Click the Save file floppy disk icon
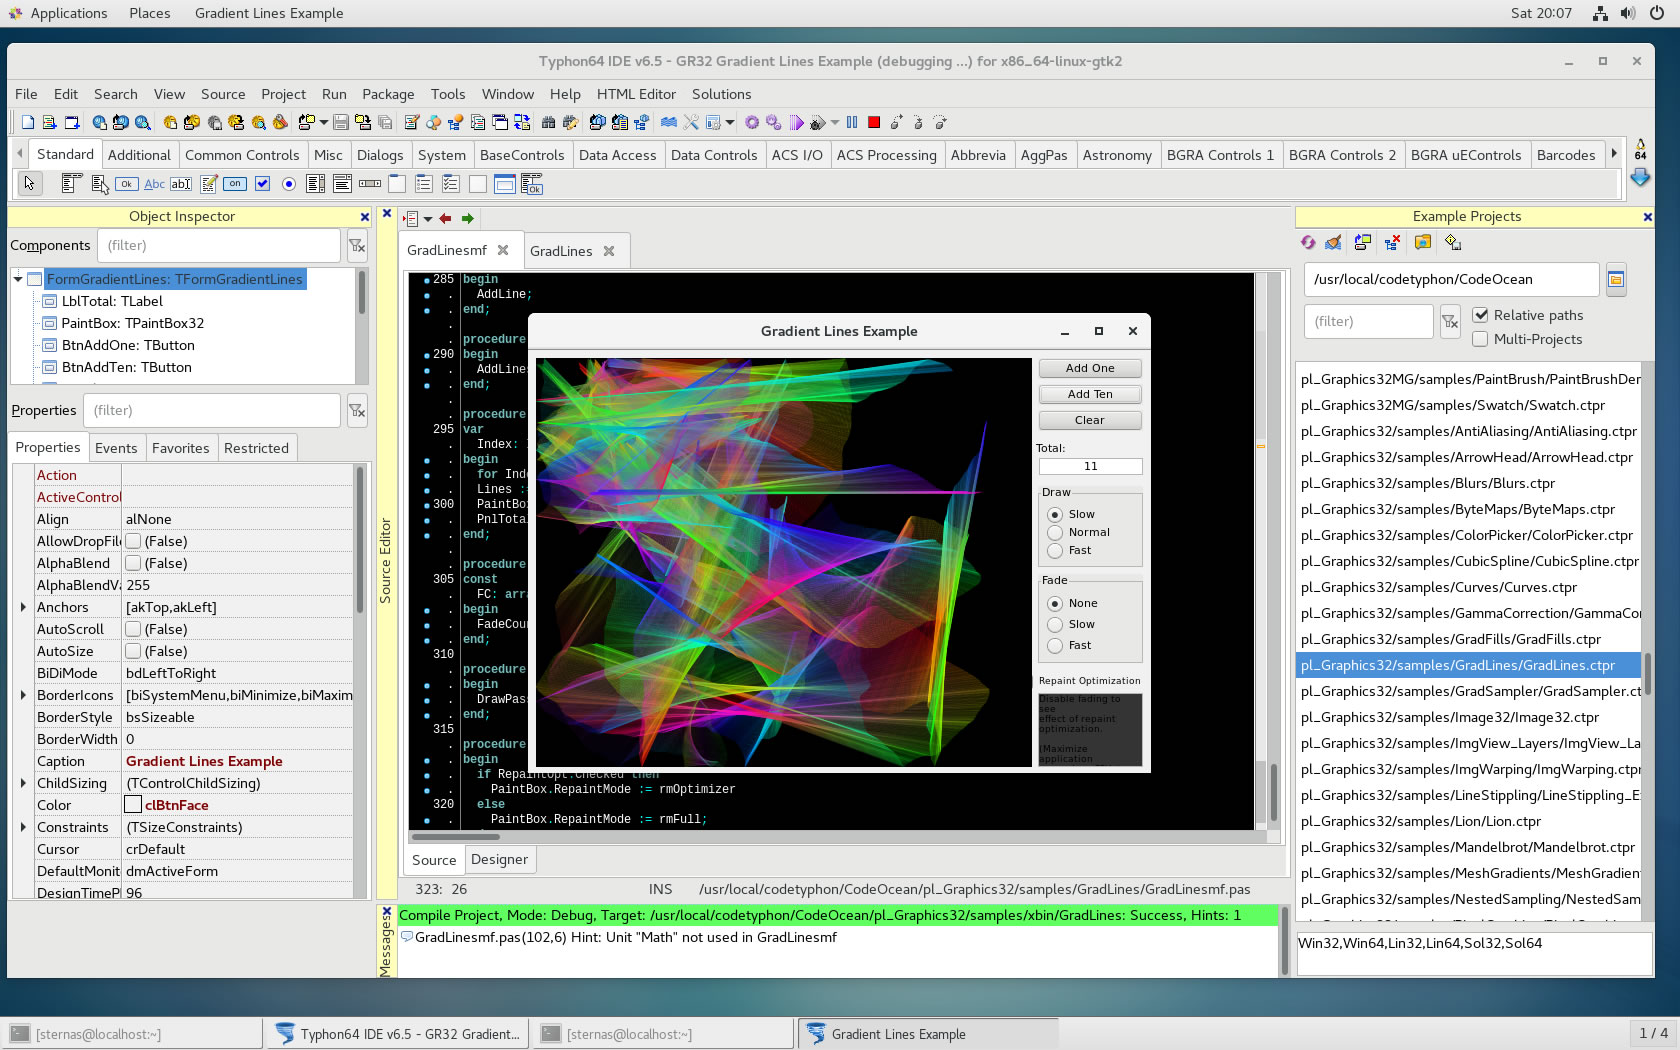 coord(341,122)
